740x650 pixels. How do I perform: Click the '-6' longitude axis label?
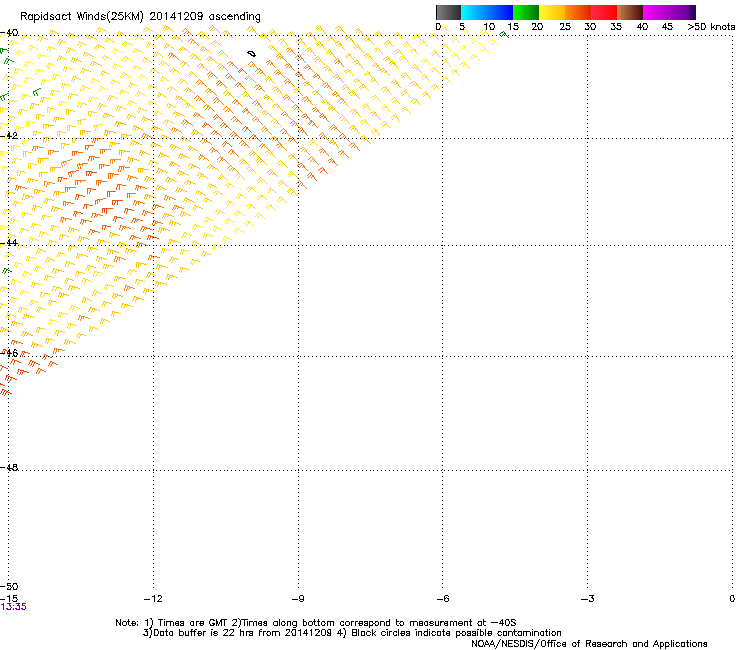(x=443, y=599)
